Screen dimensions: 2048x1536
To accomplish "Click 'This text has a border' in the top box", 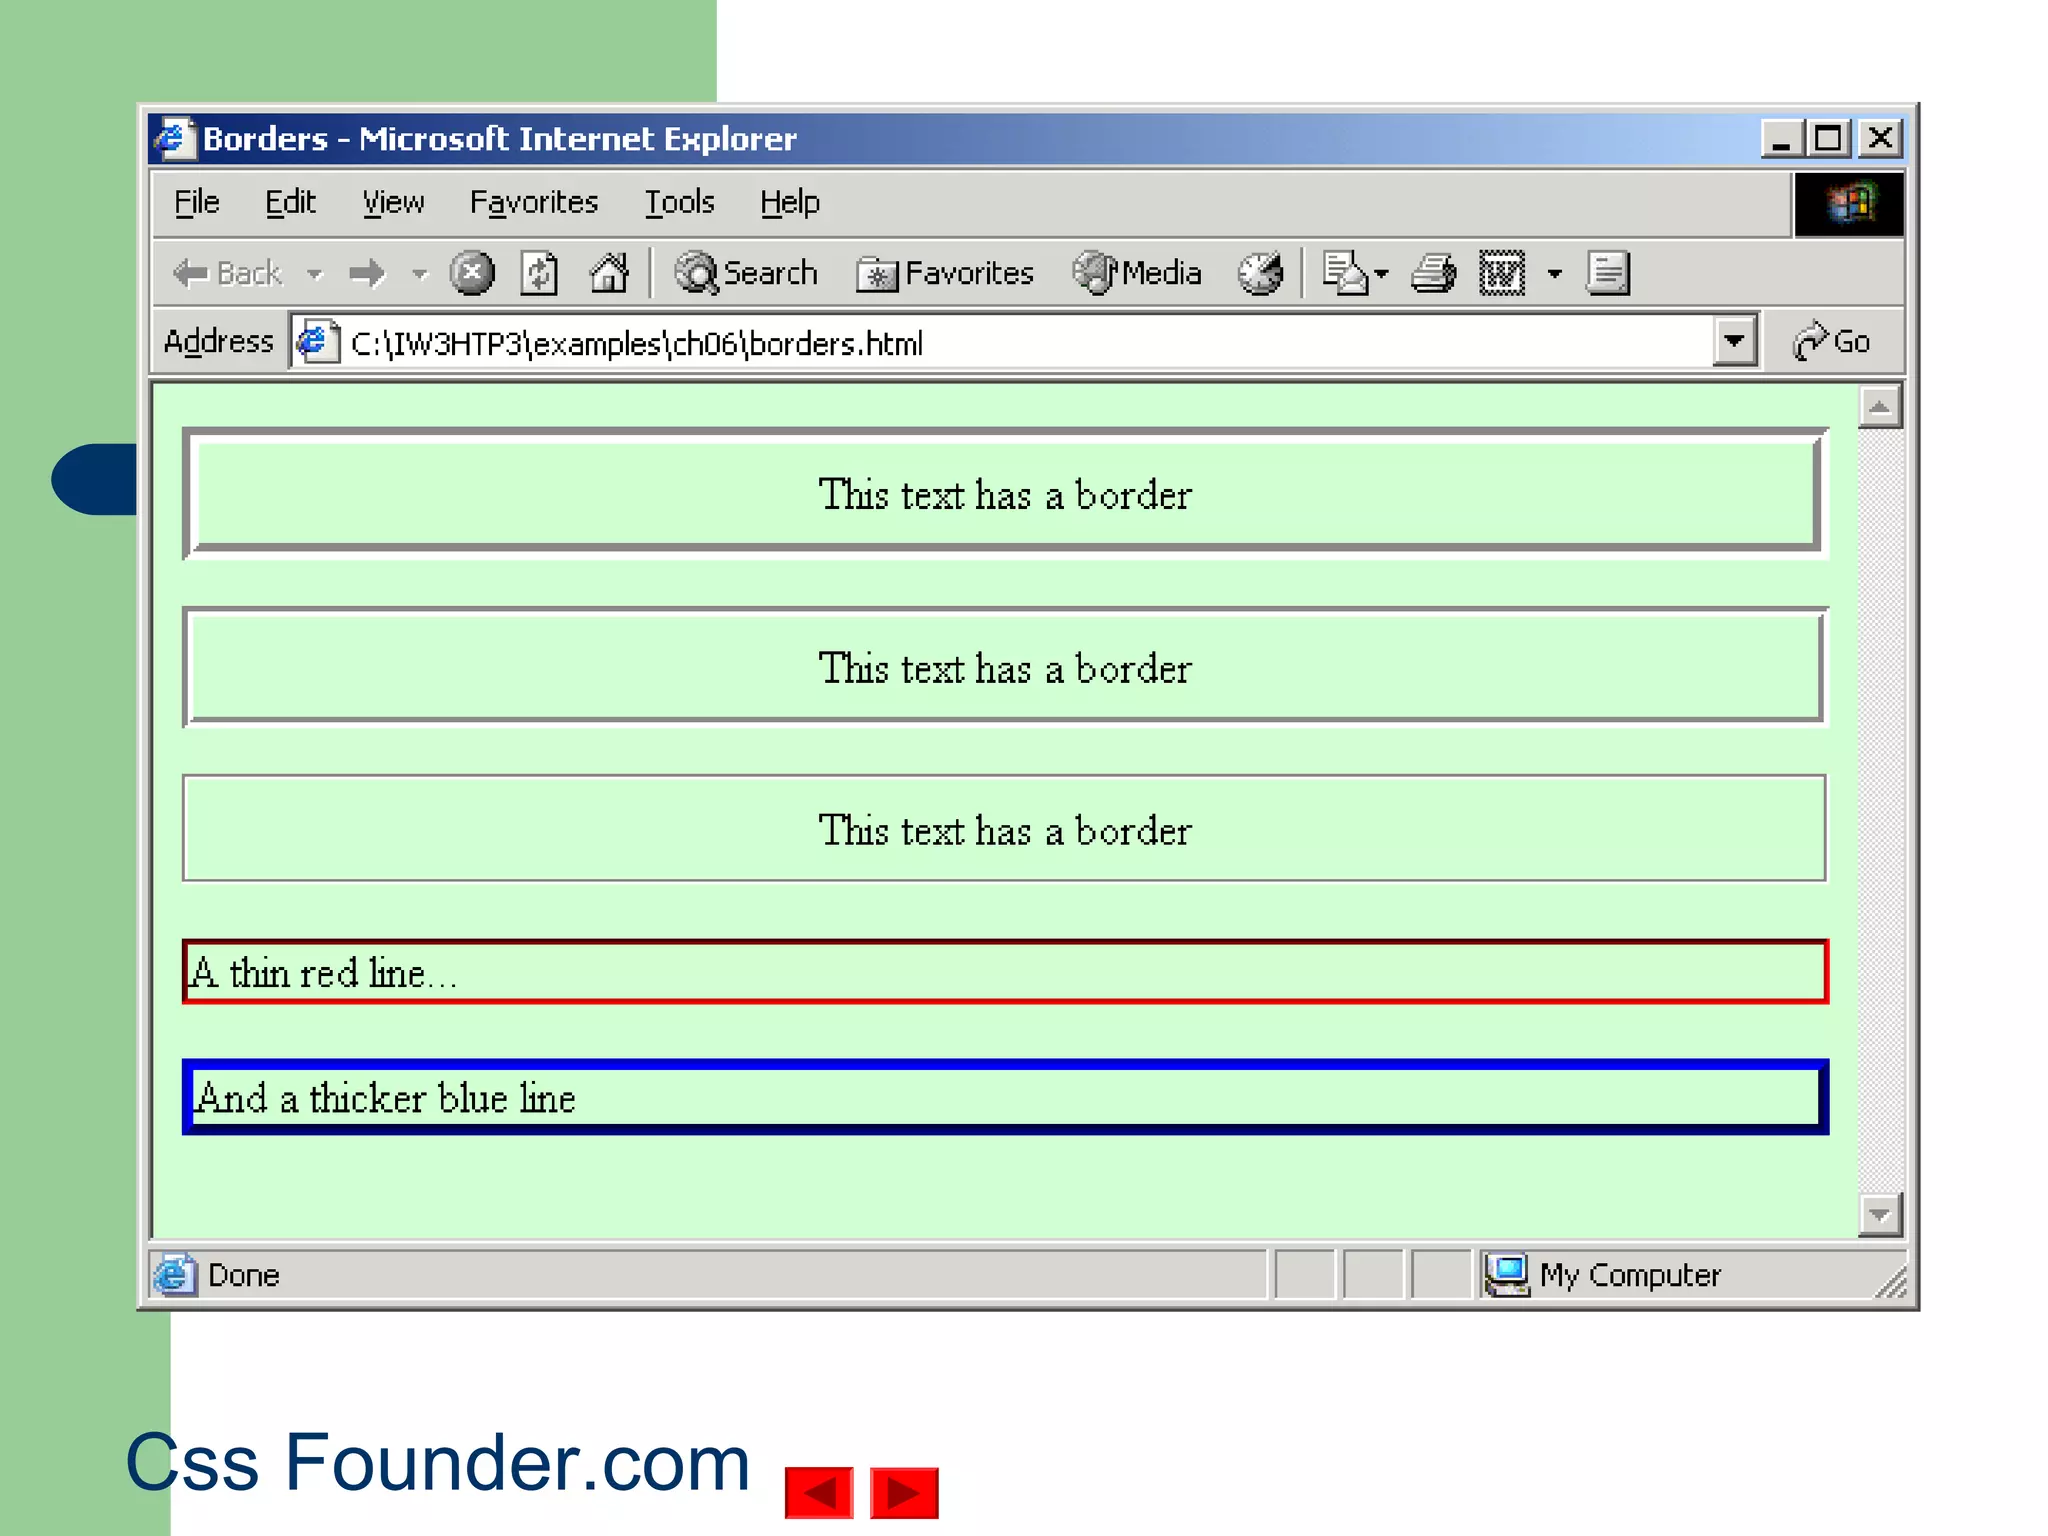I will 1005,495.
